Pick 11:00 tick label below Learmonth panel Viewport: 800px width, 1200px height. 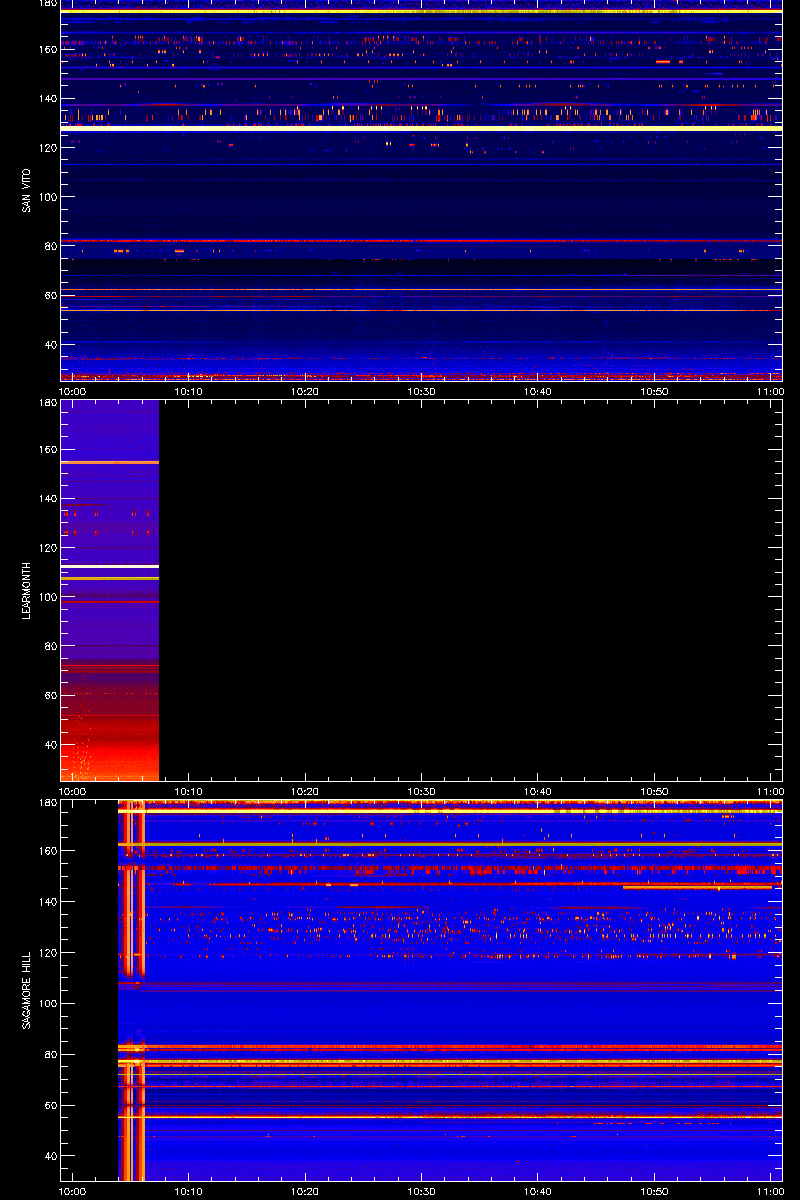tap(770, 791)
